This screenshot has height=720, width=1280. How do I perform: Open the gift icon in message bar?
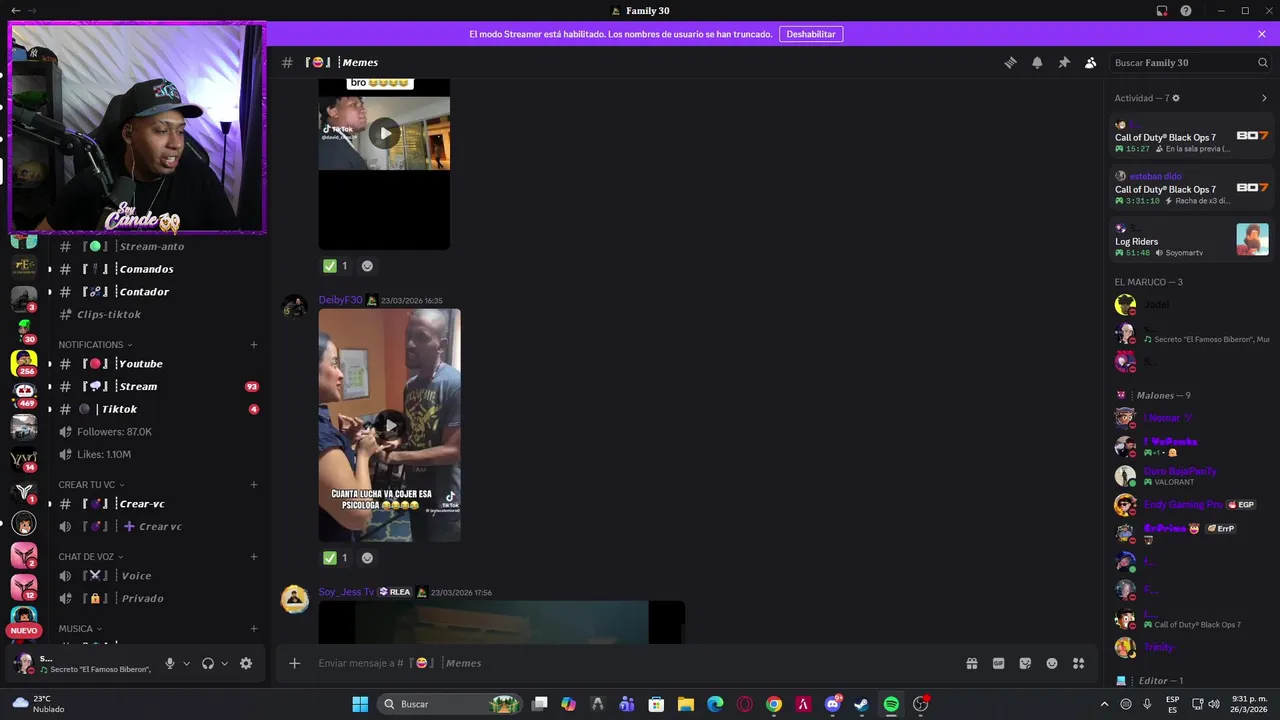coord(971,663)
